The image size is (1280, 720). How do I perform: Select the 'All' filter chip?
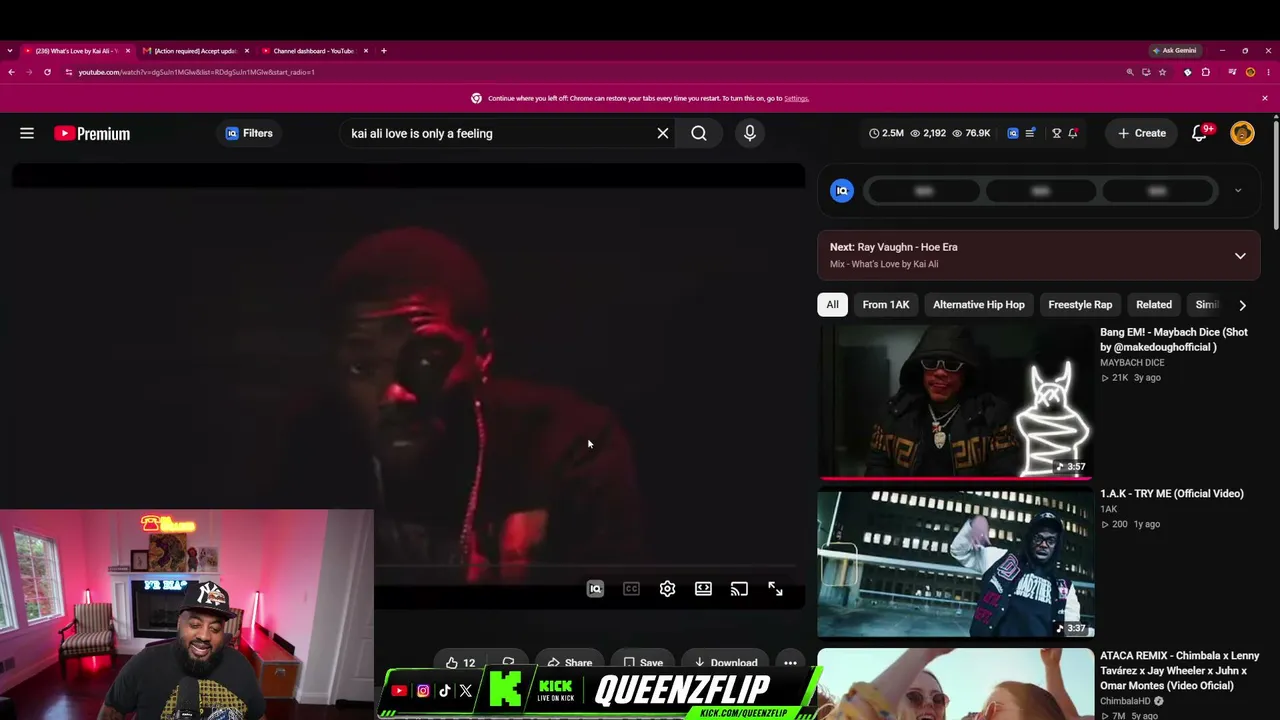832,305
